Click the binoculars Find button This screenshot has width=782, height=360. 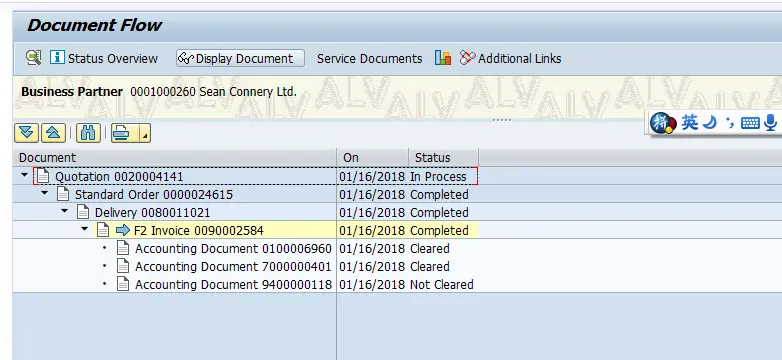[88, 133]
